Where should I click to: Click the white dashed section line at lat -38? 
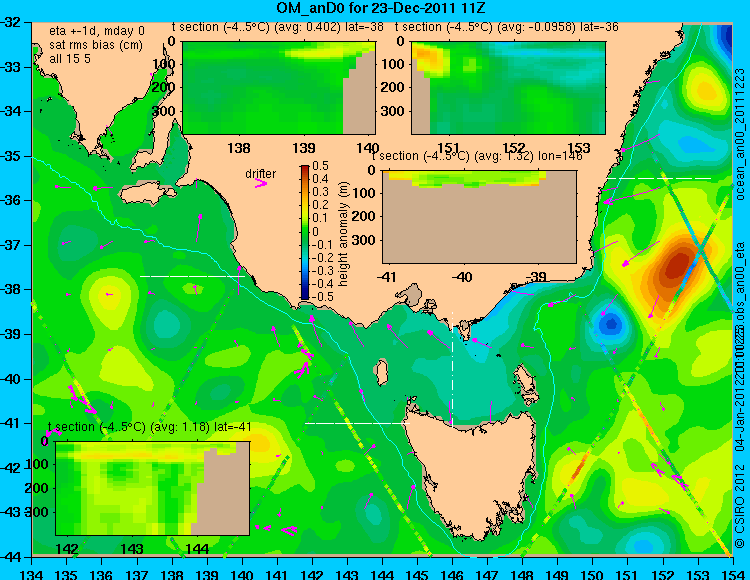(192, 276)
